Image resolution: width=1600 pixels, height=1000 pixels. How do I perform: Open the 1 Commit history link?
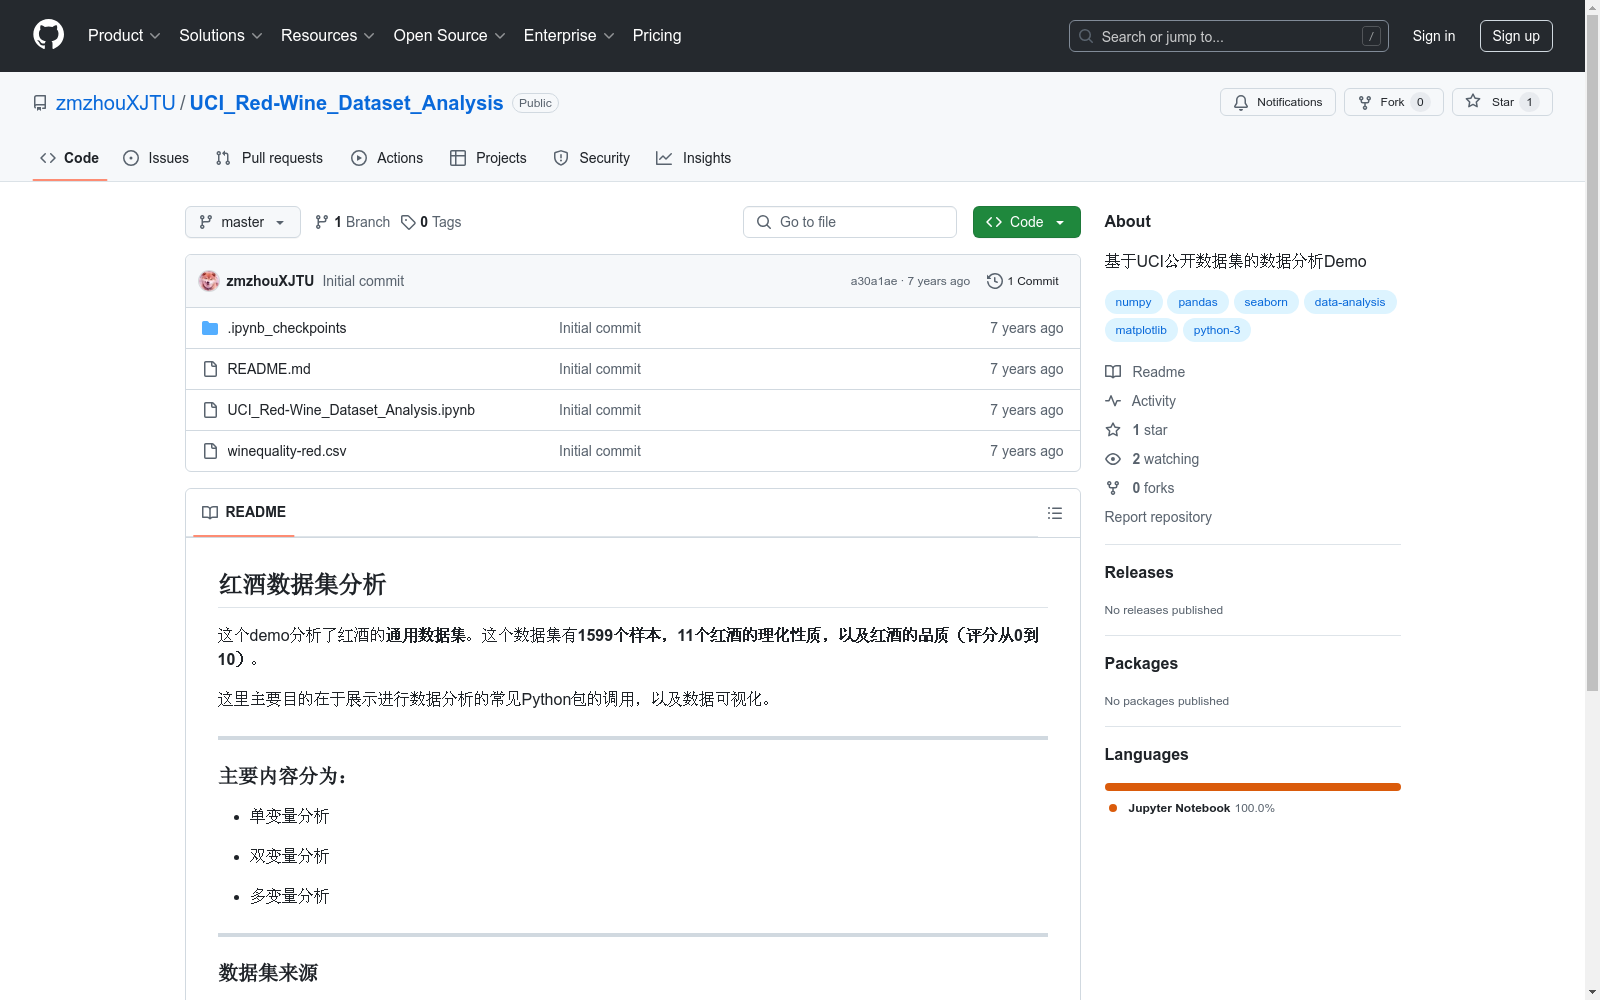click(1023, 281)
